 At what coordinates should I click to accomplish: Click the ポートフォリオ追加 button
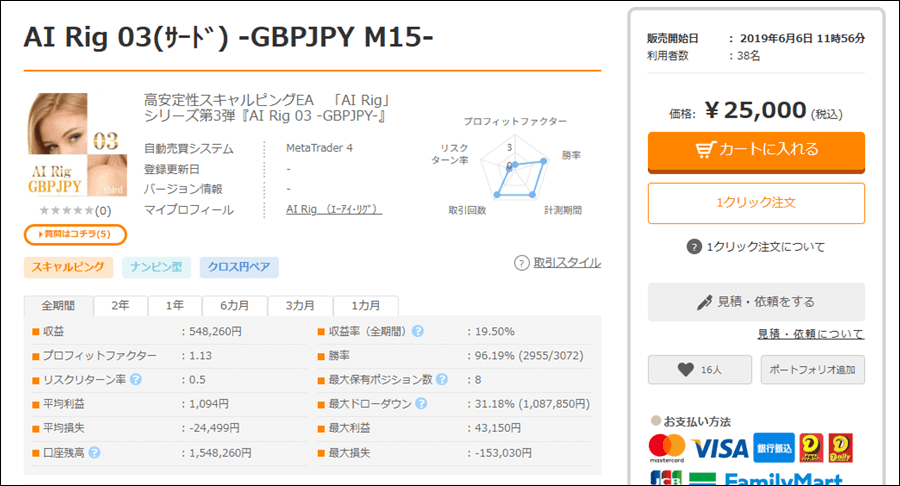812,370
